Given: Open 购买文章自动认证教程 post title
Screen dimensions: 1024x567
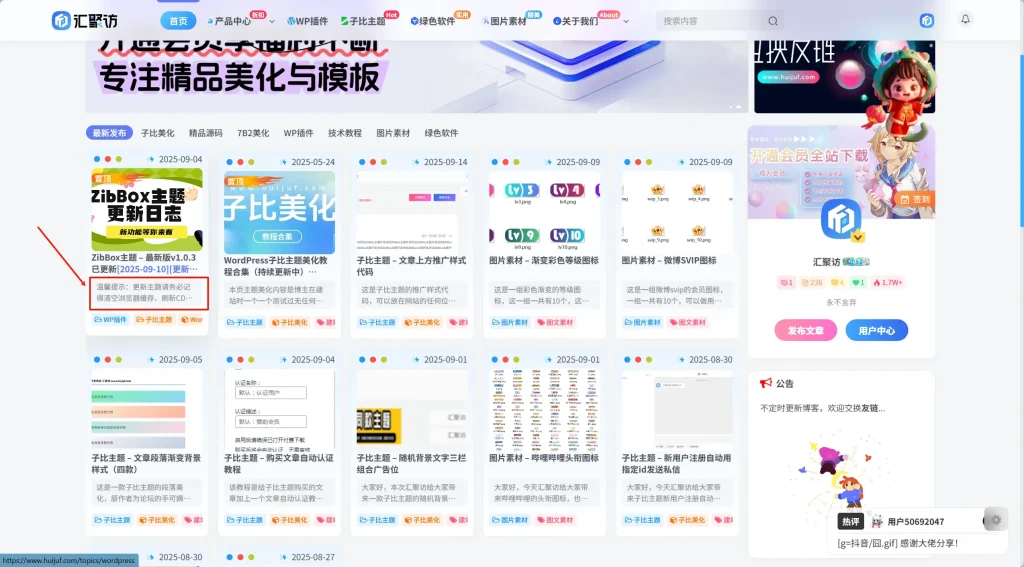Looking at the screenshot, I should [x=279, y=463].
